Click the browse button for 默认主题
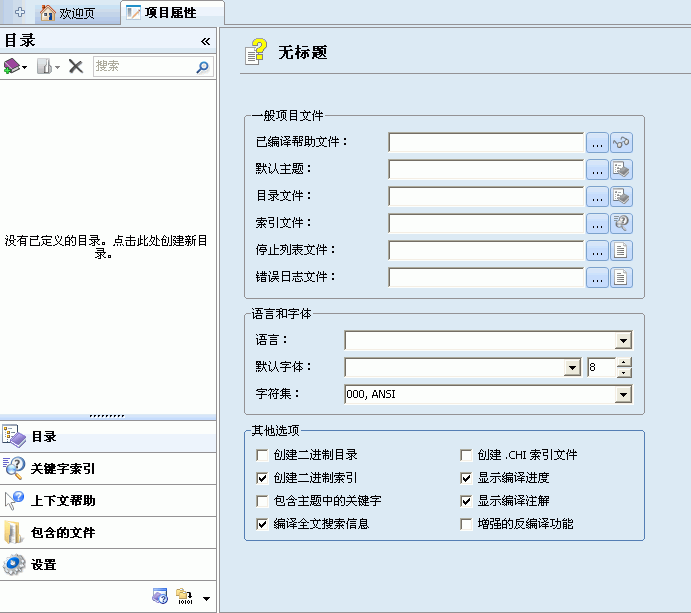This screenshot has height=613, width=691. point(597,170)
